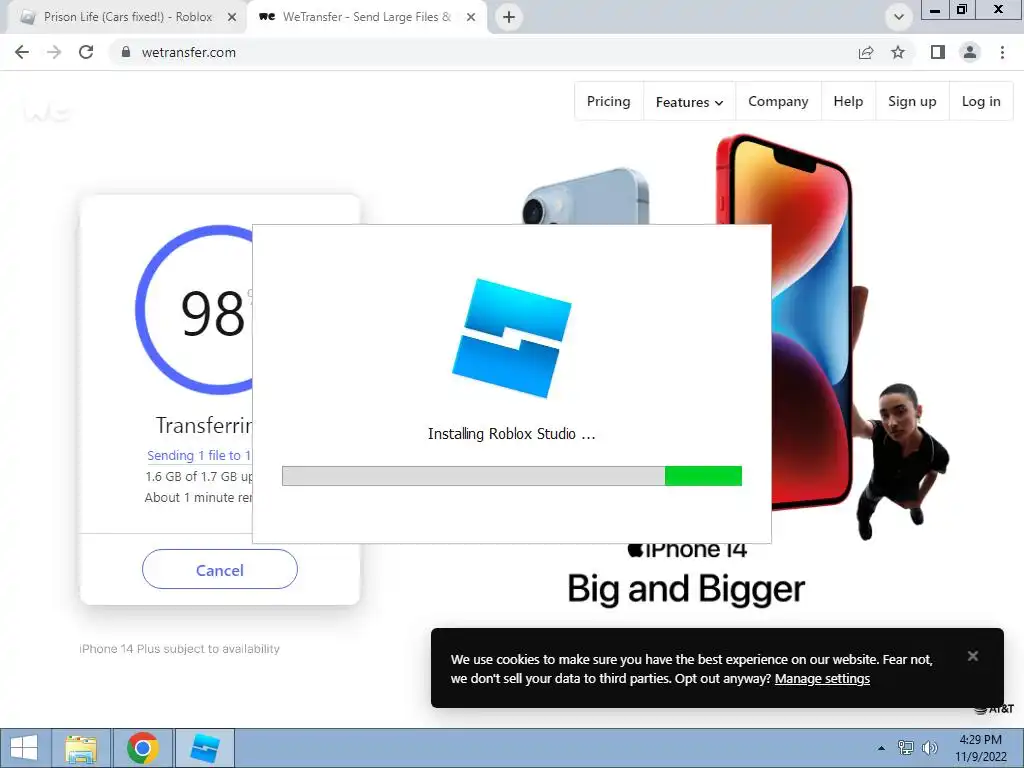Cancel the file transfer

[219, 569]
